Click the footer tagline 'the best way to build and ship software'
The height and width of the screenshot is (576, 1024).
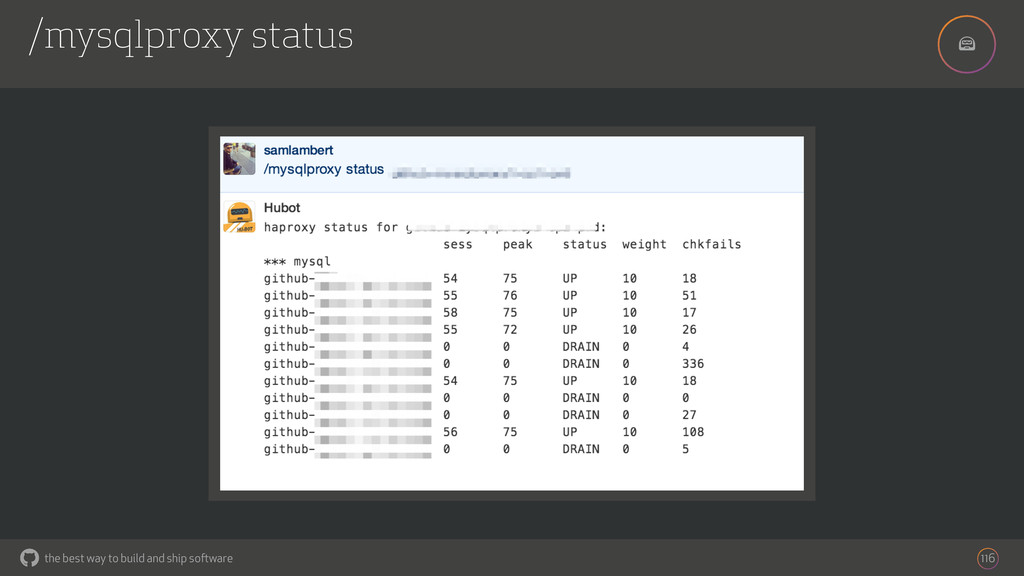(138, 558)
